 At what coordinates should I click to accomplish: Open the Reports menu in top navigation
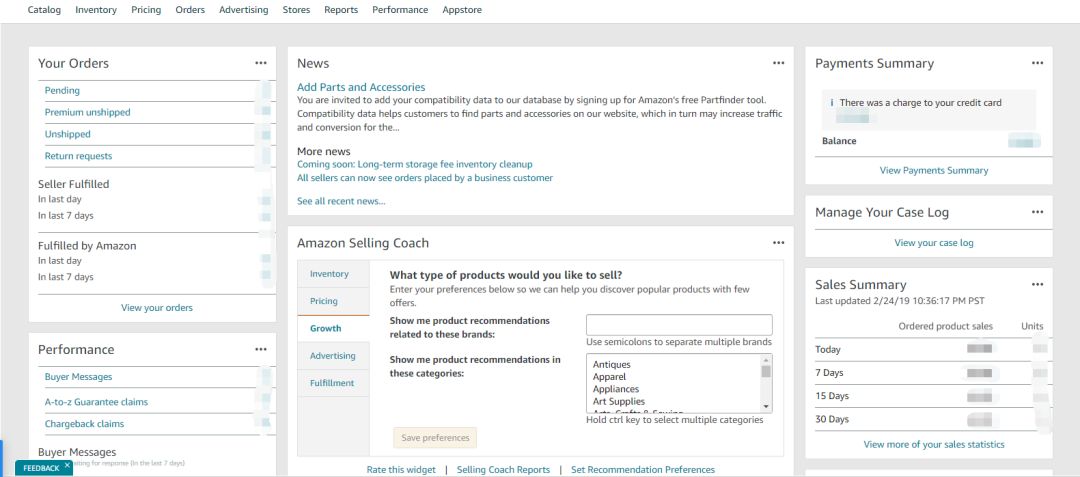coord(341,10)
